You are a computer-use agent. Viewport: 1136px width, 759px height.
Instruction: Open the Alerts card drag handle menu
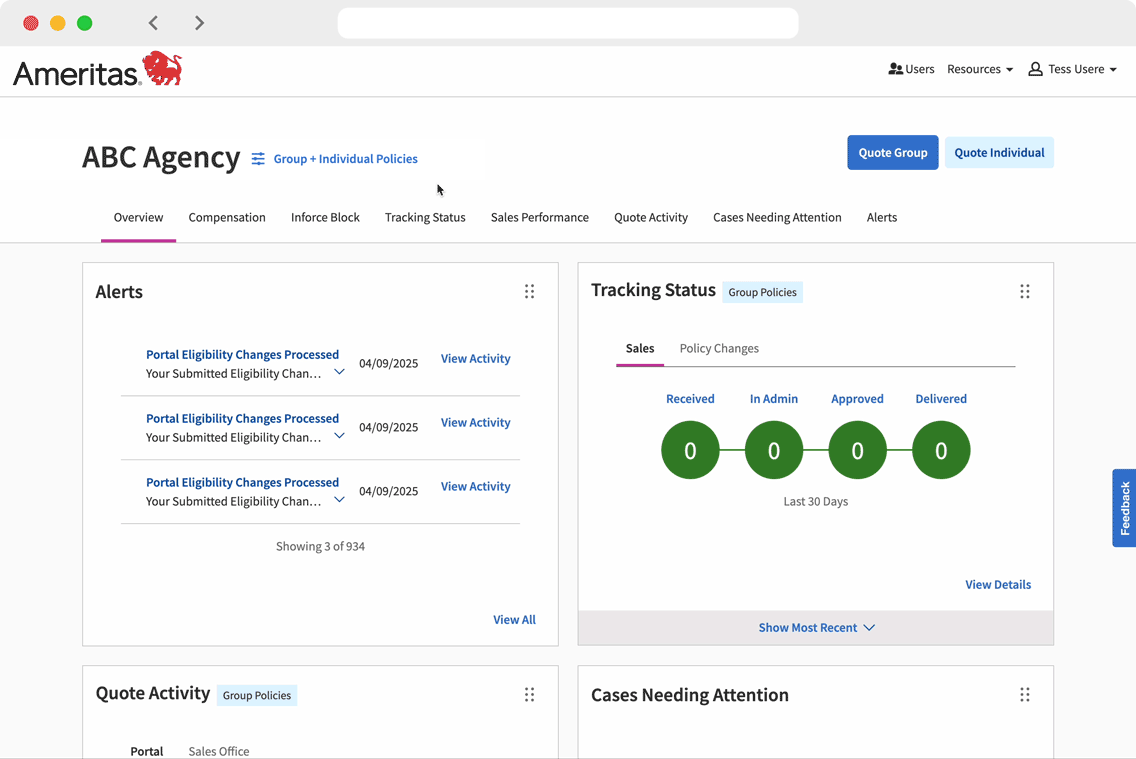click(x=529, y=292)
